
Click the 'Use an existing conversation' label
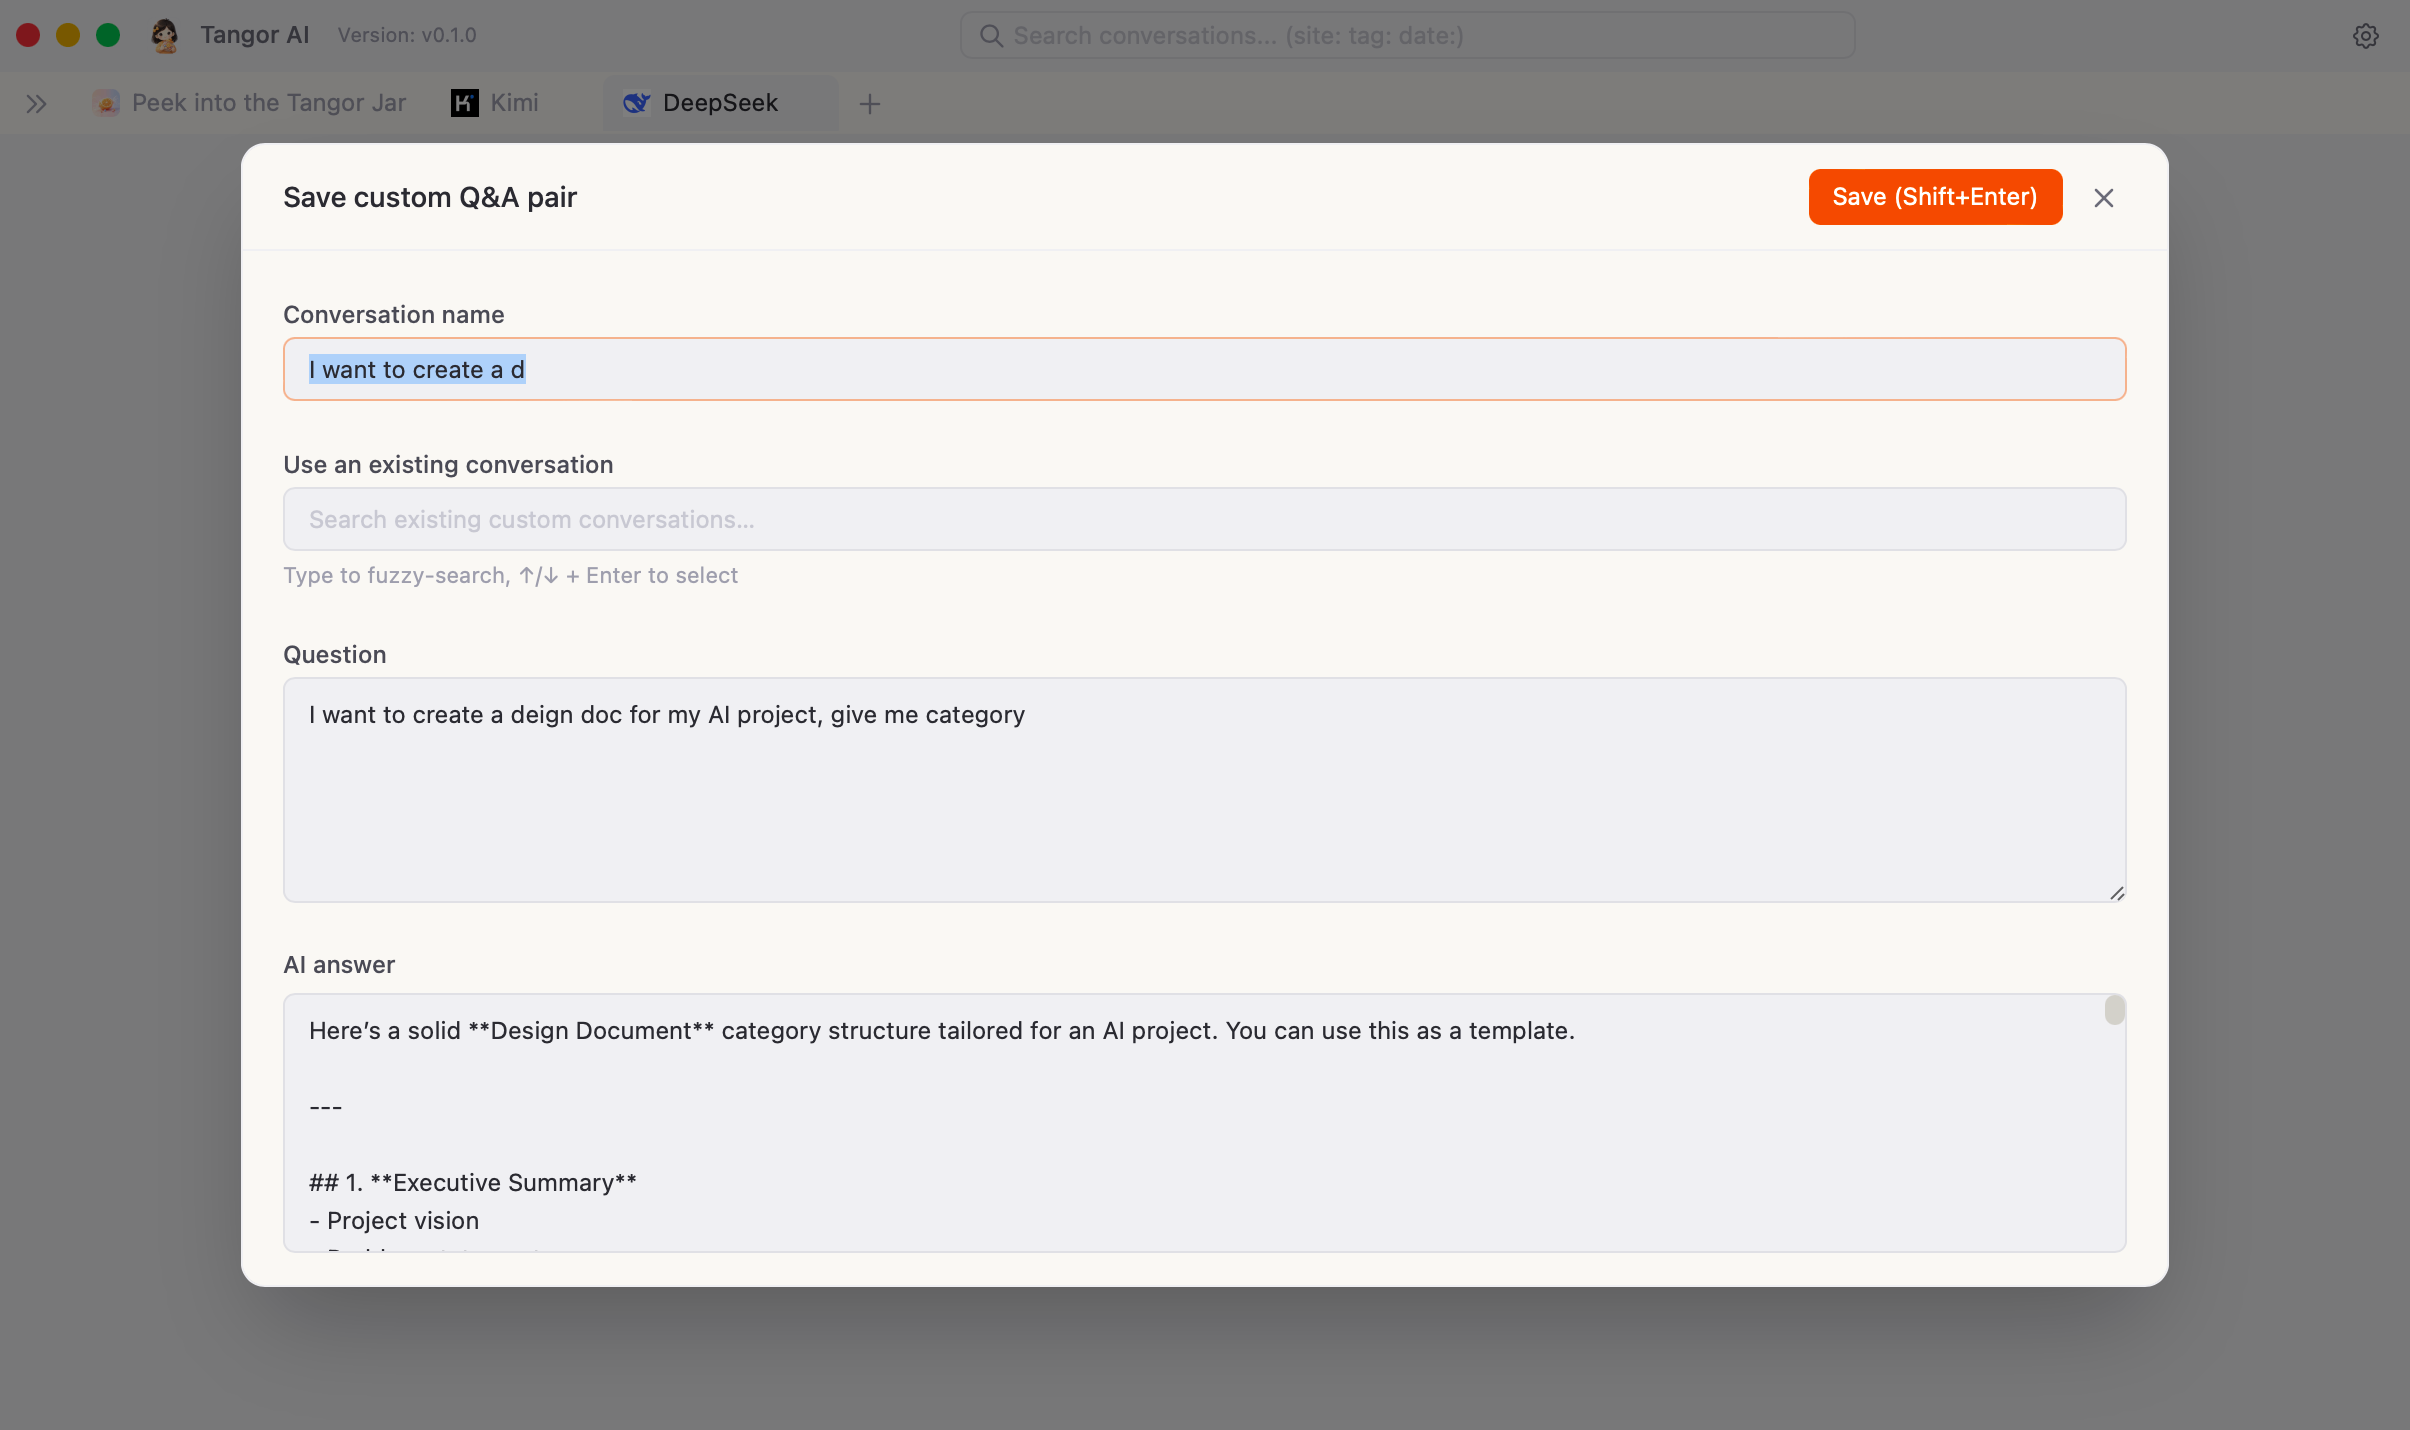point(448,464)
